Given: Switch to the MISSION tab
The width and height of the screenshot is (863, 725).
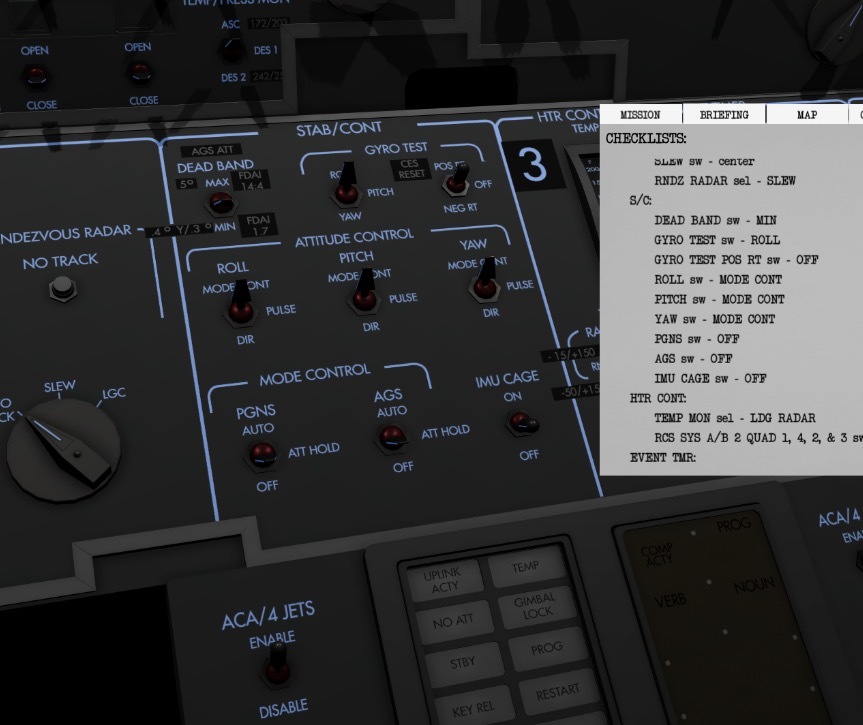Looking at the screenshot, I should coord(641,115).
